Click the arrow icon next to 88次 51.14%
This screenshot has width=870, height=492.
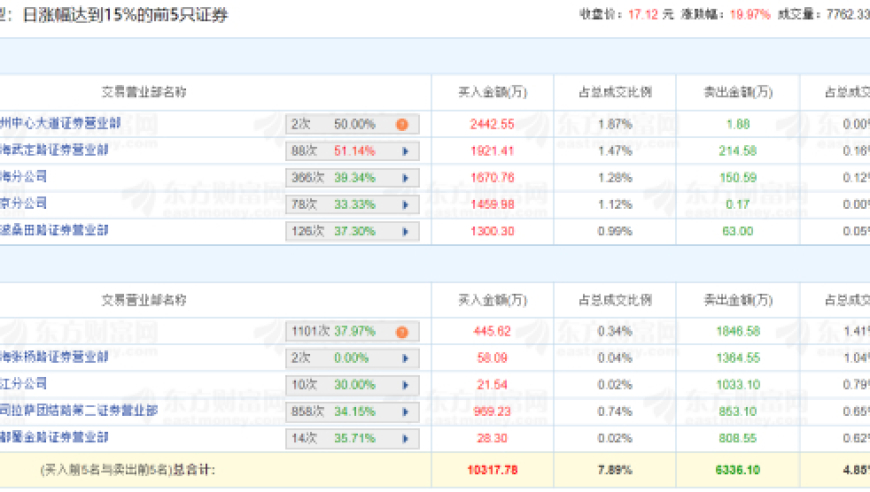[404, 152]
